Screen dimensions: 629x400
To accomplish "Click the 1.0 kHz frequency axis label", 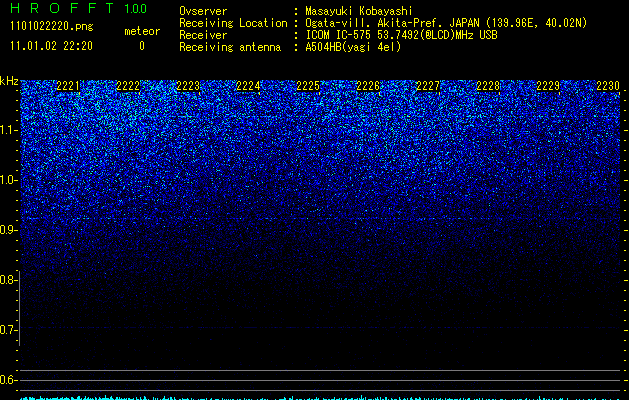I will [x=9, y=180].
